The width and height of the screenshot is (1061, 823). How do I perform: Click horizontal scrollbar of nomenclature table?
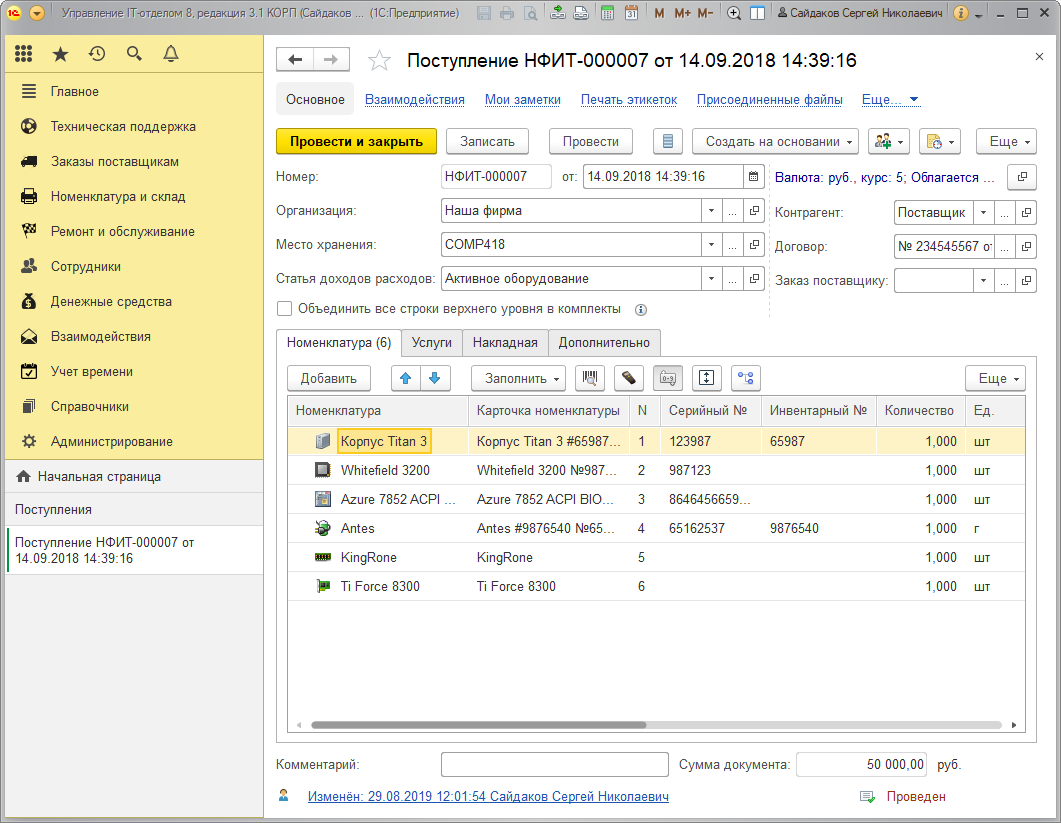pyautogui.click(x=478, y=725)
